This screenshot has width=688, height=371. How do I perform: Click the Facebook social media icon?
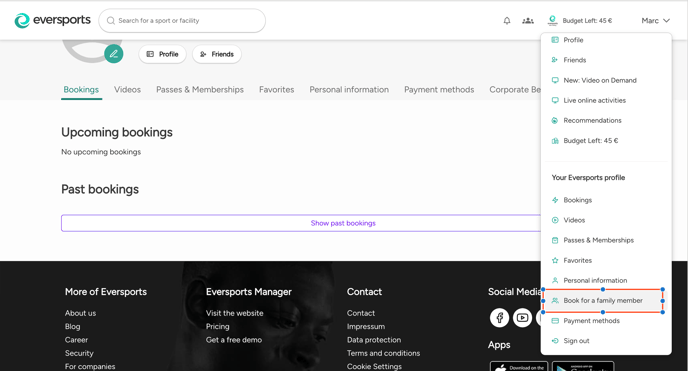pyautogui.click(x=499, y=317)
